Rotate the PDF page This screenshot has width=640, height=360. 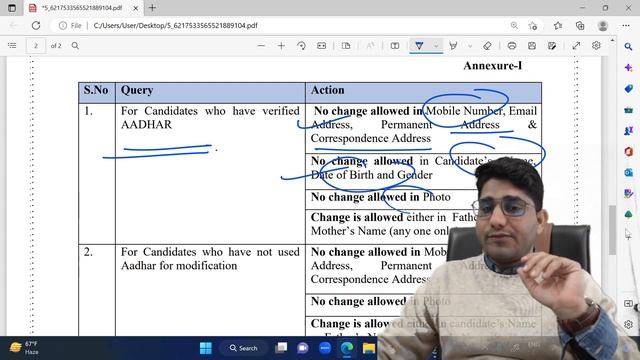click(x=301, y=46)
